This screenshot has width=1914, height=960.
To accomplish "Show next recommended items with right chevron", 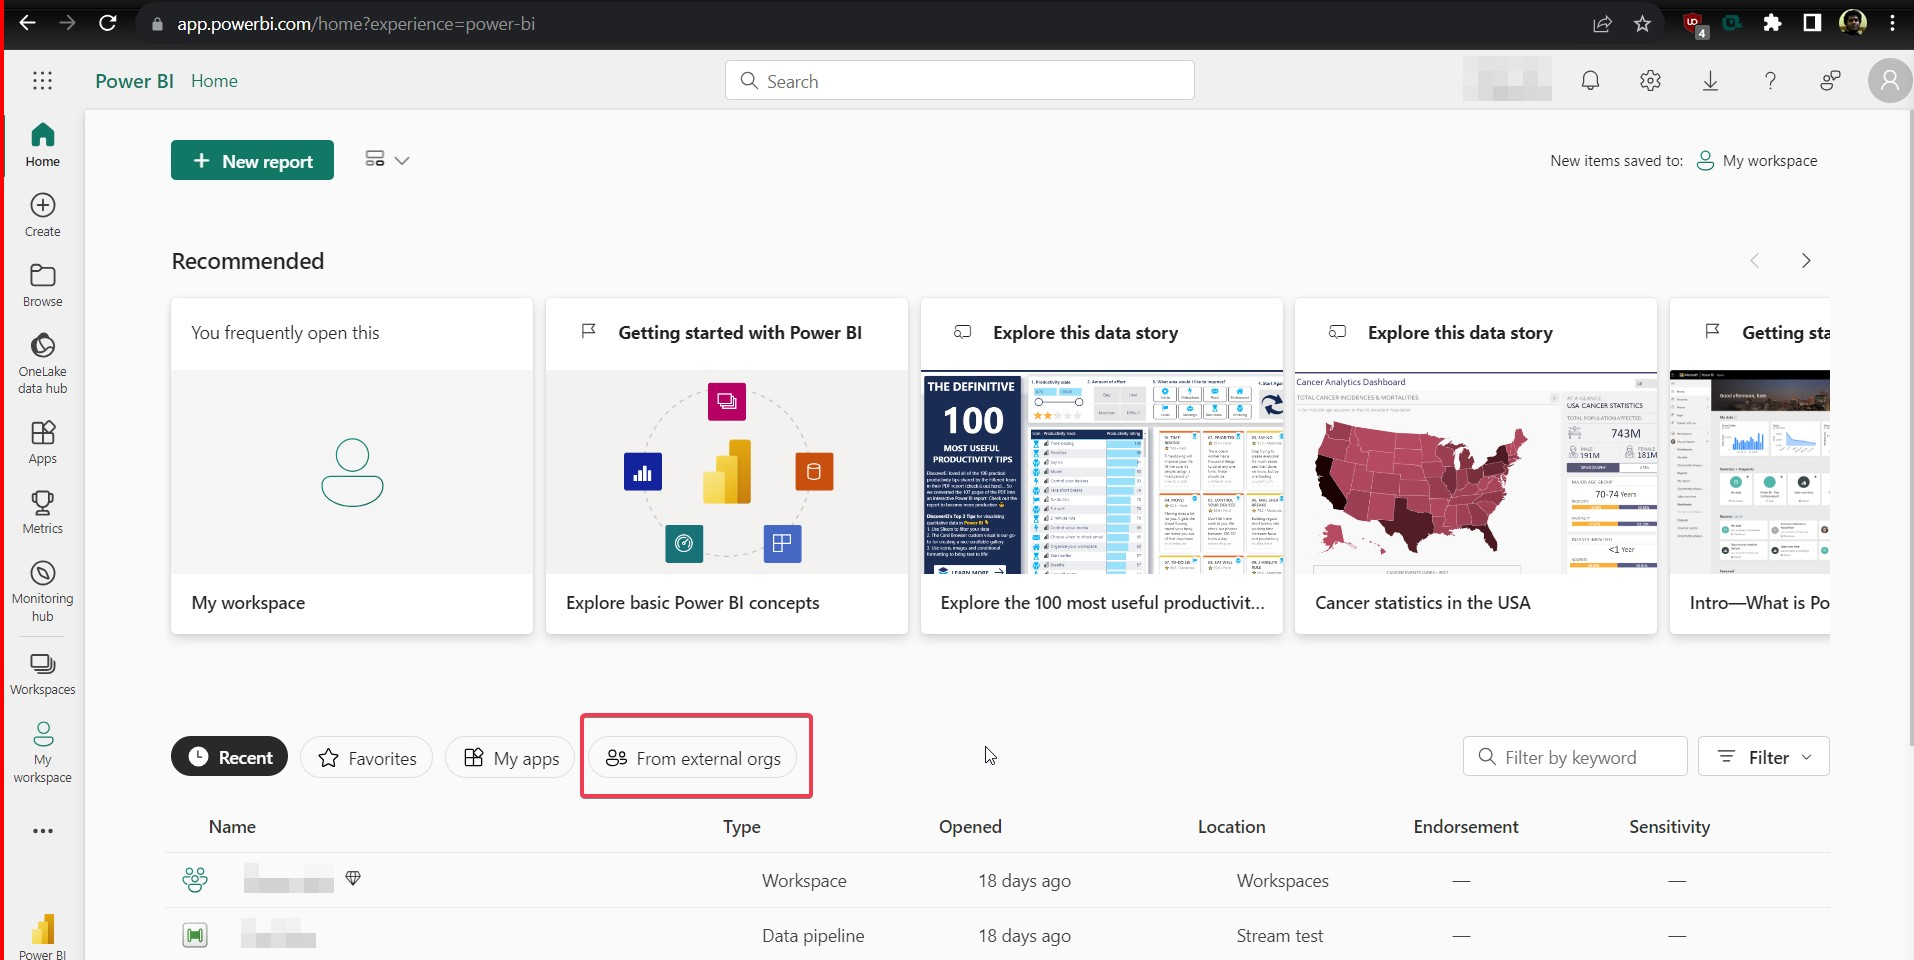I will tap(1805, 261).
